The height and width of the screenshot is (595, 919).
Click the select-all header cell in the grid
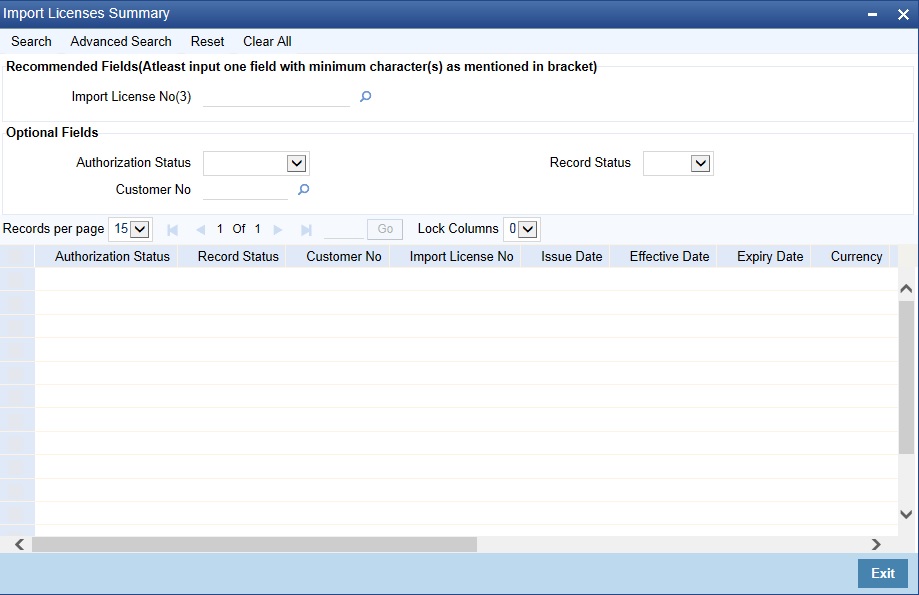[x=17, y=257]
